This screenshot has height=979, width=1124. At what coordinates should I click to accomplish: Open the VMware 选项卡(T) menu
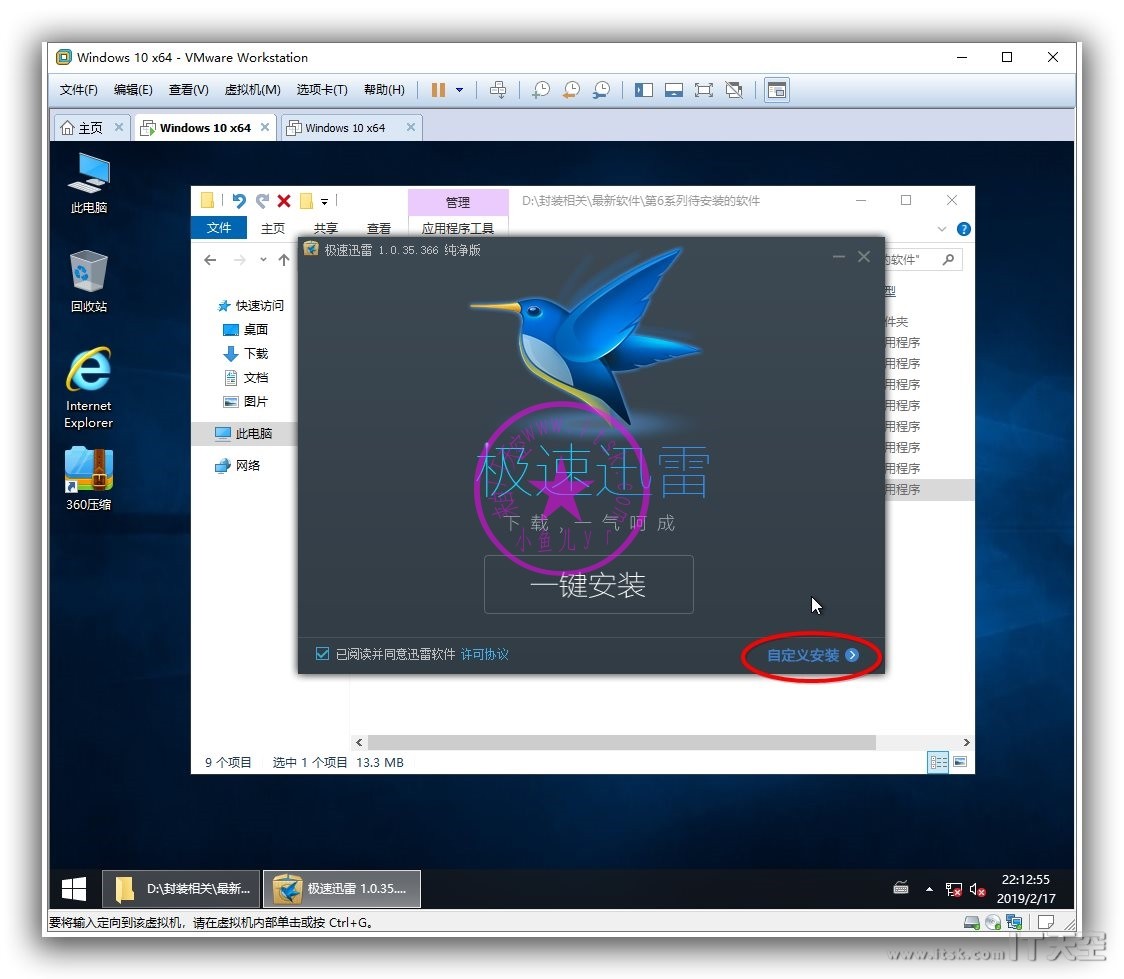pyautogui.click(x=322, y=90)
